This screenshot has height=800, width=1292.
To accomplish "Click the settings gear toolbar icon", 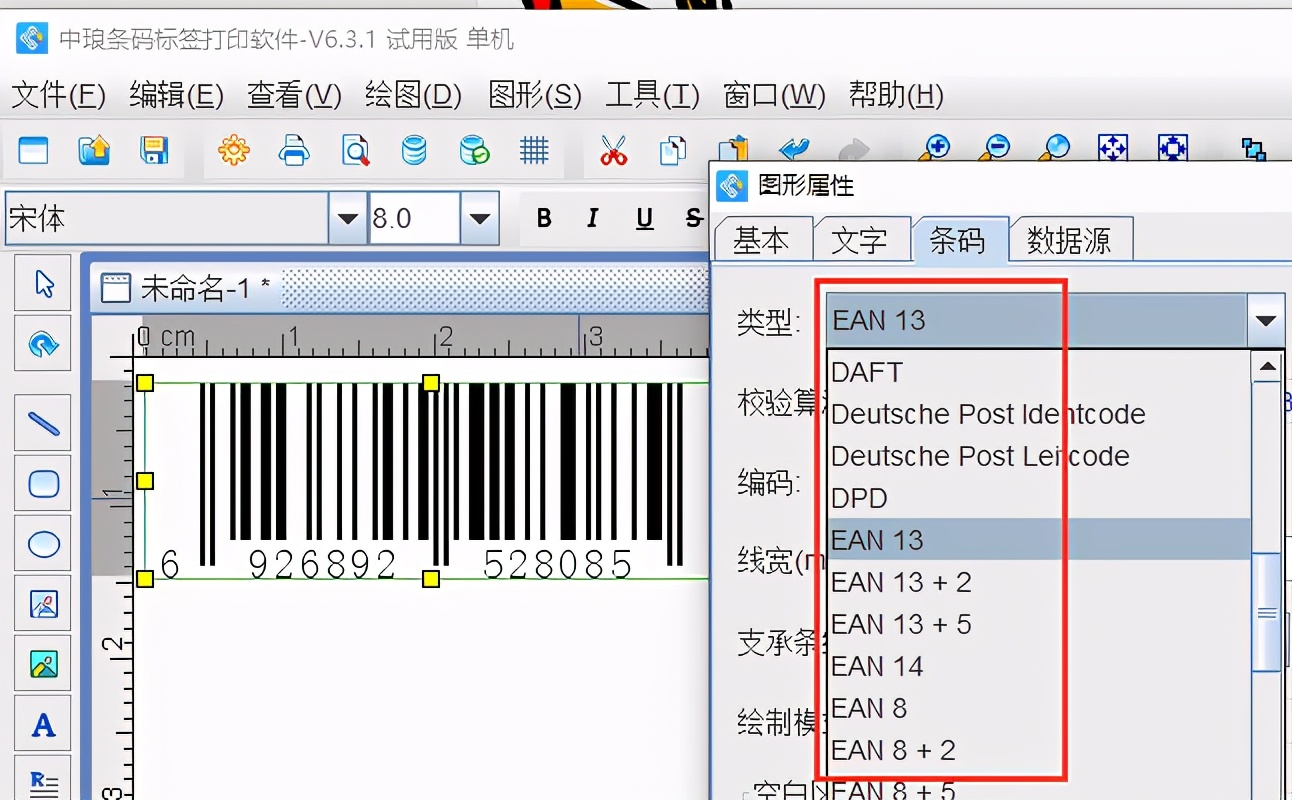I will pos(233,148).
